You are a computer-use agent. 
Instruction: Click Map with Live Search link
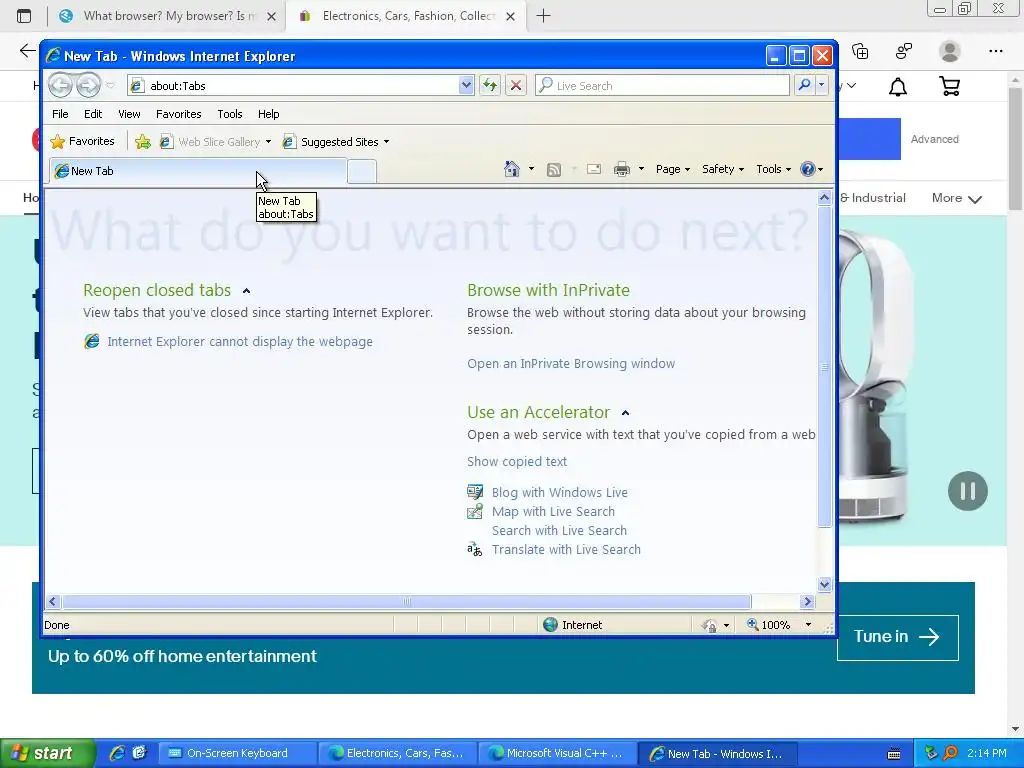[553, 511]
